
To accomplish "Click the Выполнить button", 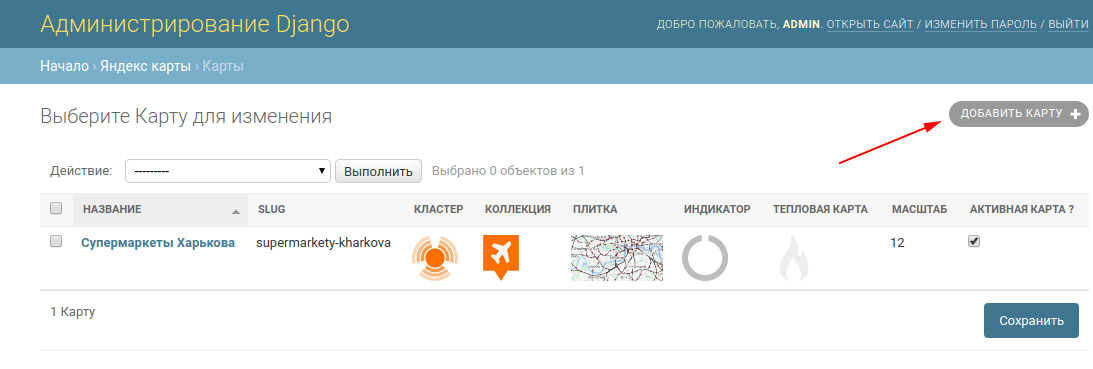I will coord(379,171).
